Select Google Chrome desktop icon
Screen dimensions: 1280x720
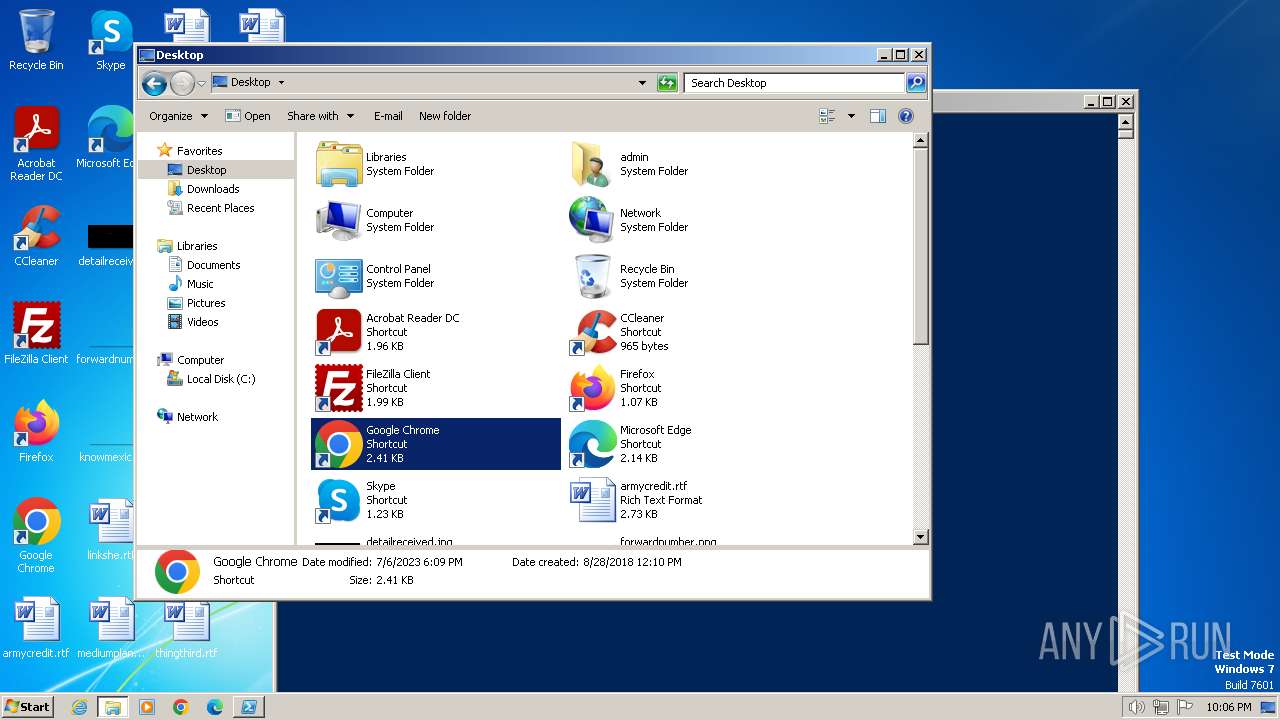[x=36, y=536]
